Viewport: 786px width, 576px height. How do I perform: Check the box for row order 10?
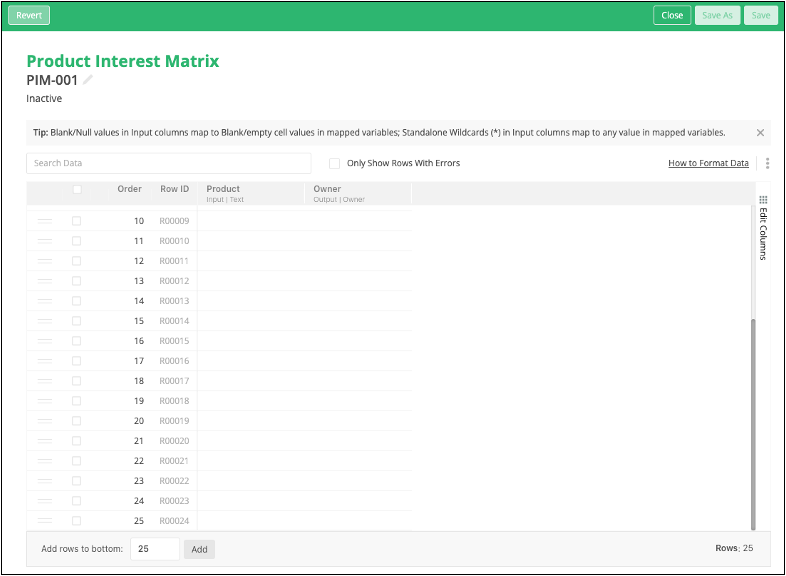[76, 221]
